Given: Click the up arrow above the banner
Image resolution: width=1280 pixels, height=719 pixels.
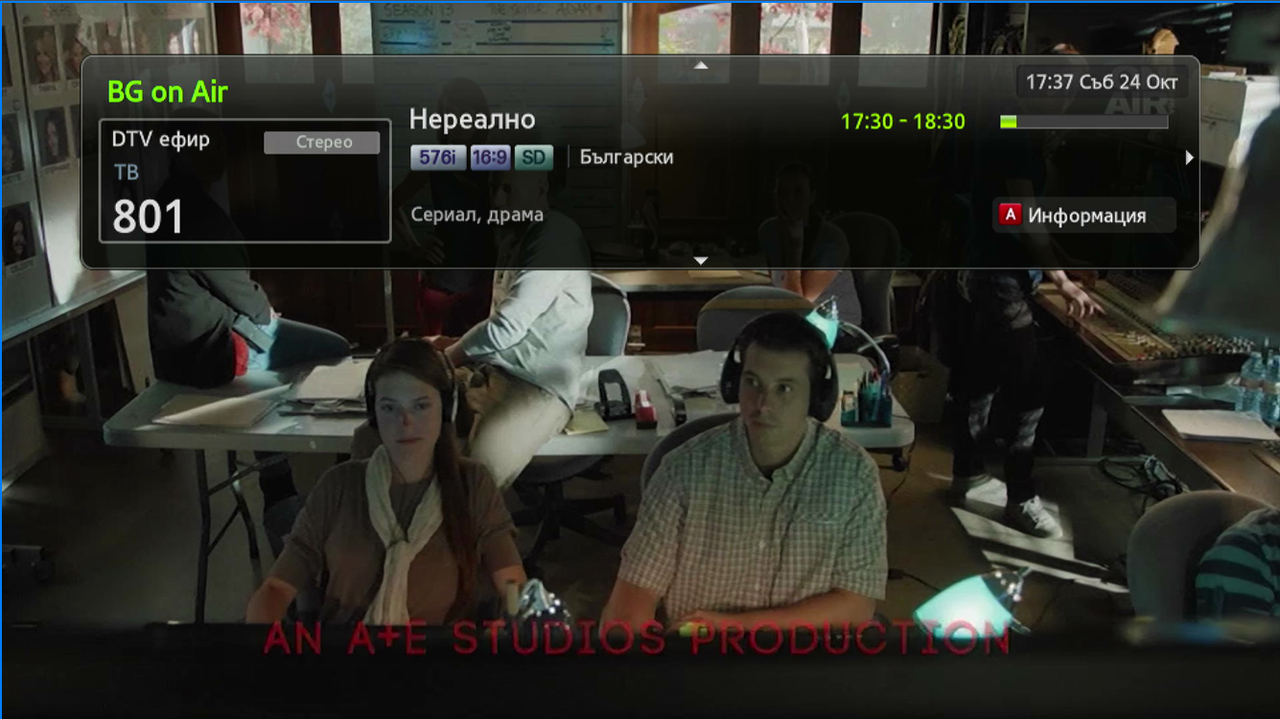Looking at the screenshot, I should click(x=701, y=65).
